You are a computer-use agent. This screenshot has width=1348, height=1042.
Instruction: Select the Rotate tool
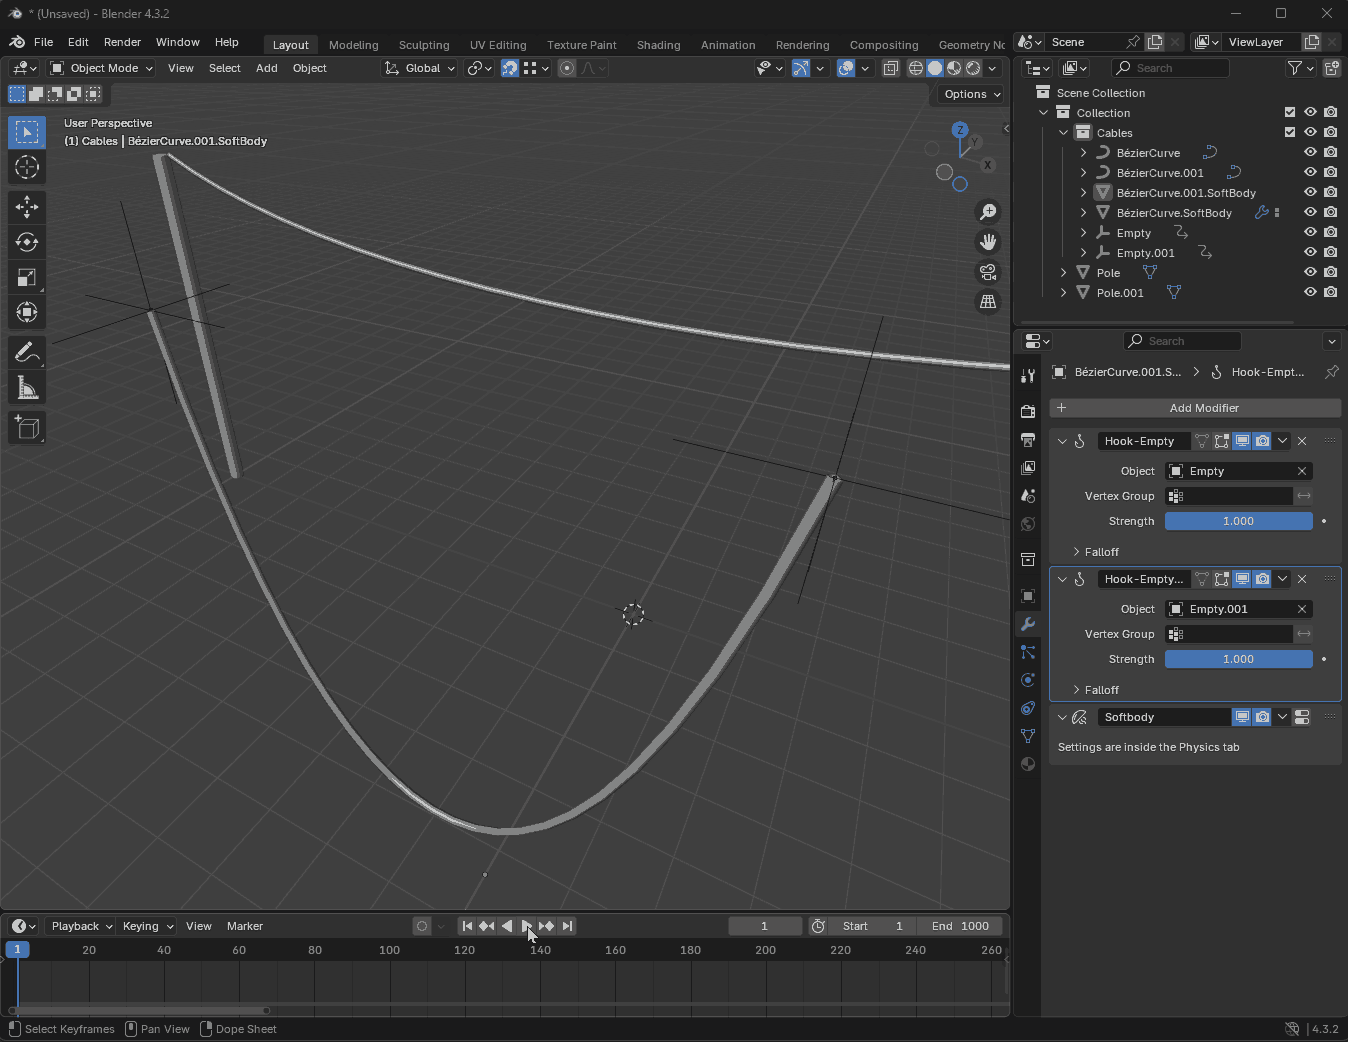(27, 242)
